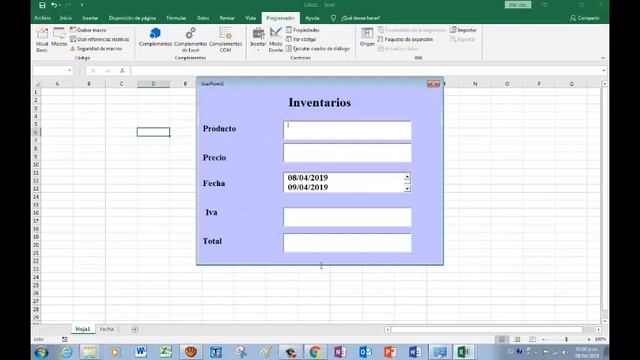Click zoom out minus button

[543, 339]
